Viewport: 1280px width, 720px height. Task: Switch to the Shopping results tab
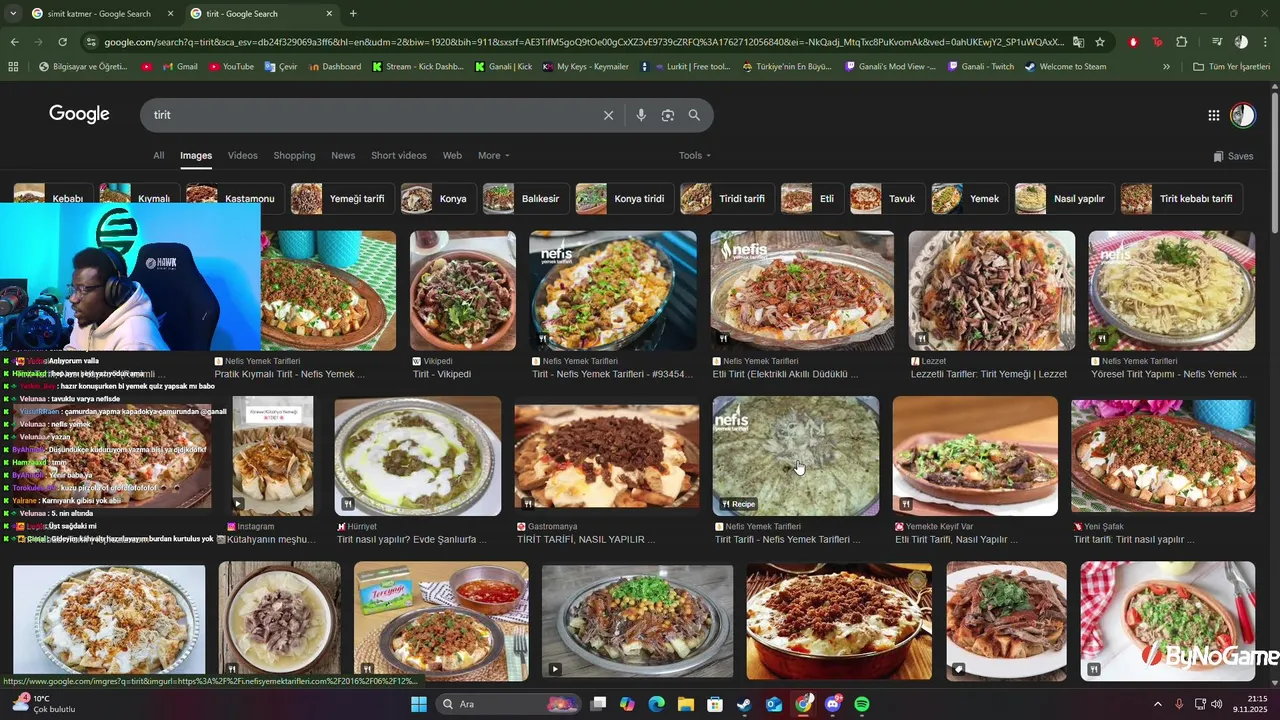click(294, 155)
